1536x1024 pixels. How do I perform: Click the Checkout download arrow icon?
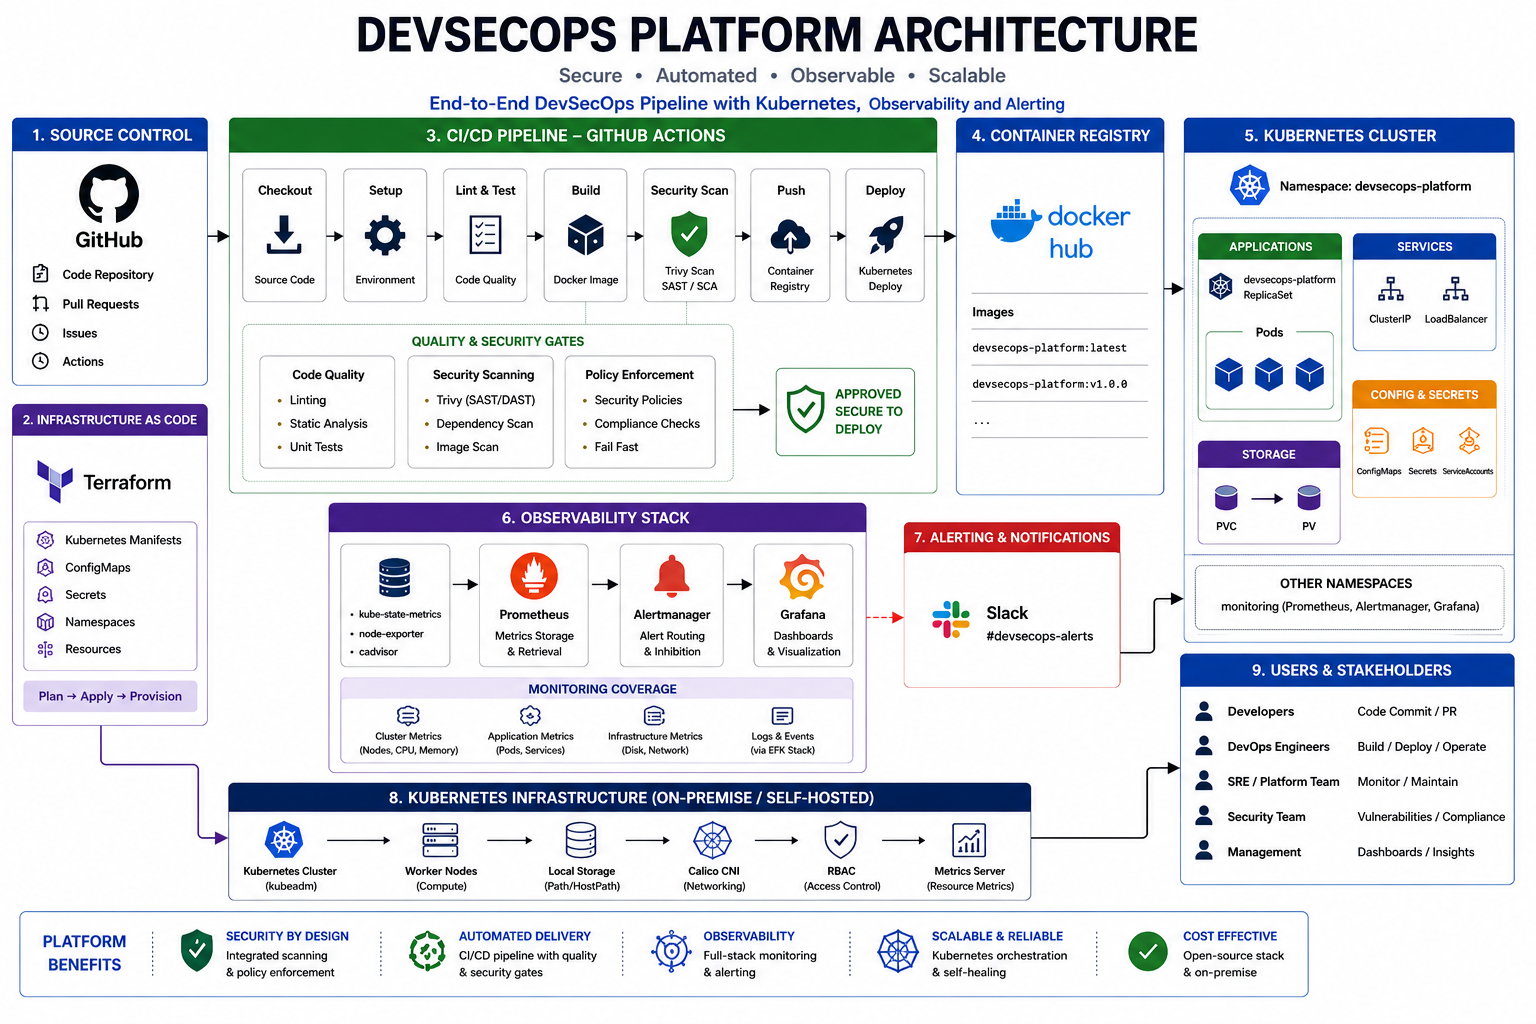[x=284, y=236]
